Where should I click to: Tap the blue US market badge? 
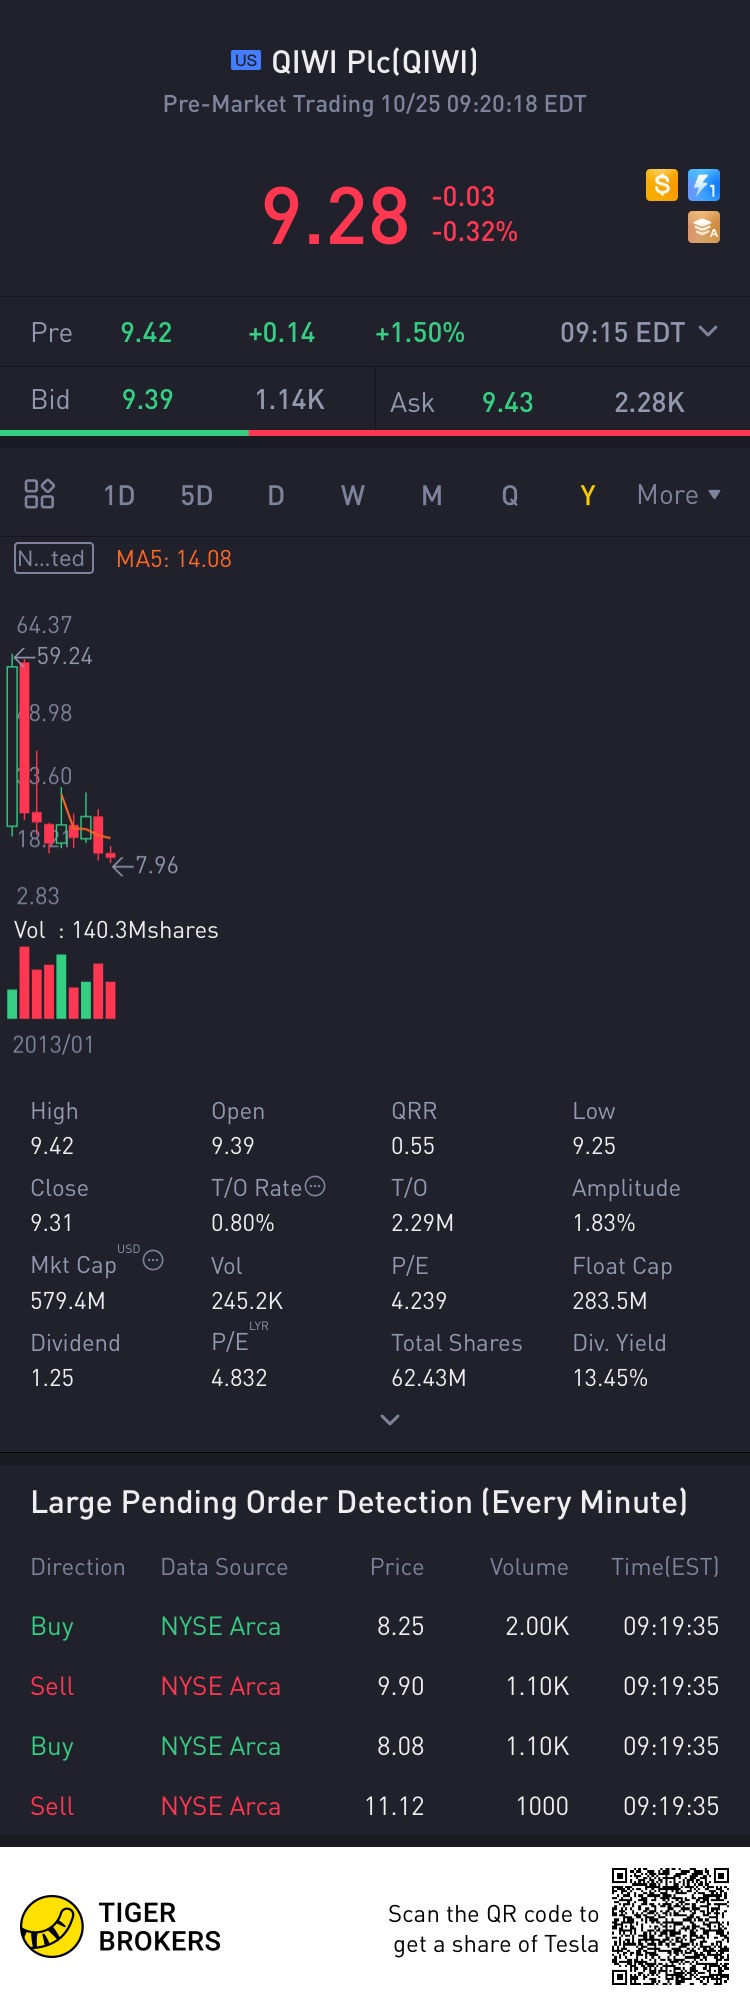coord(246,60)
